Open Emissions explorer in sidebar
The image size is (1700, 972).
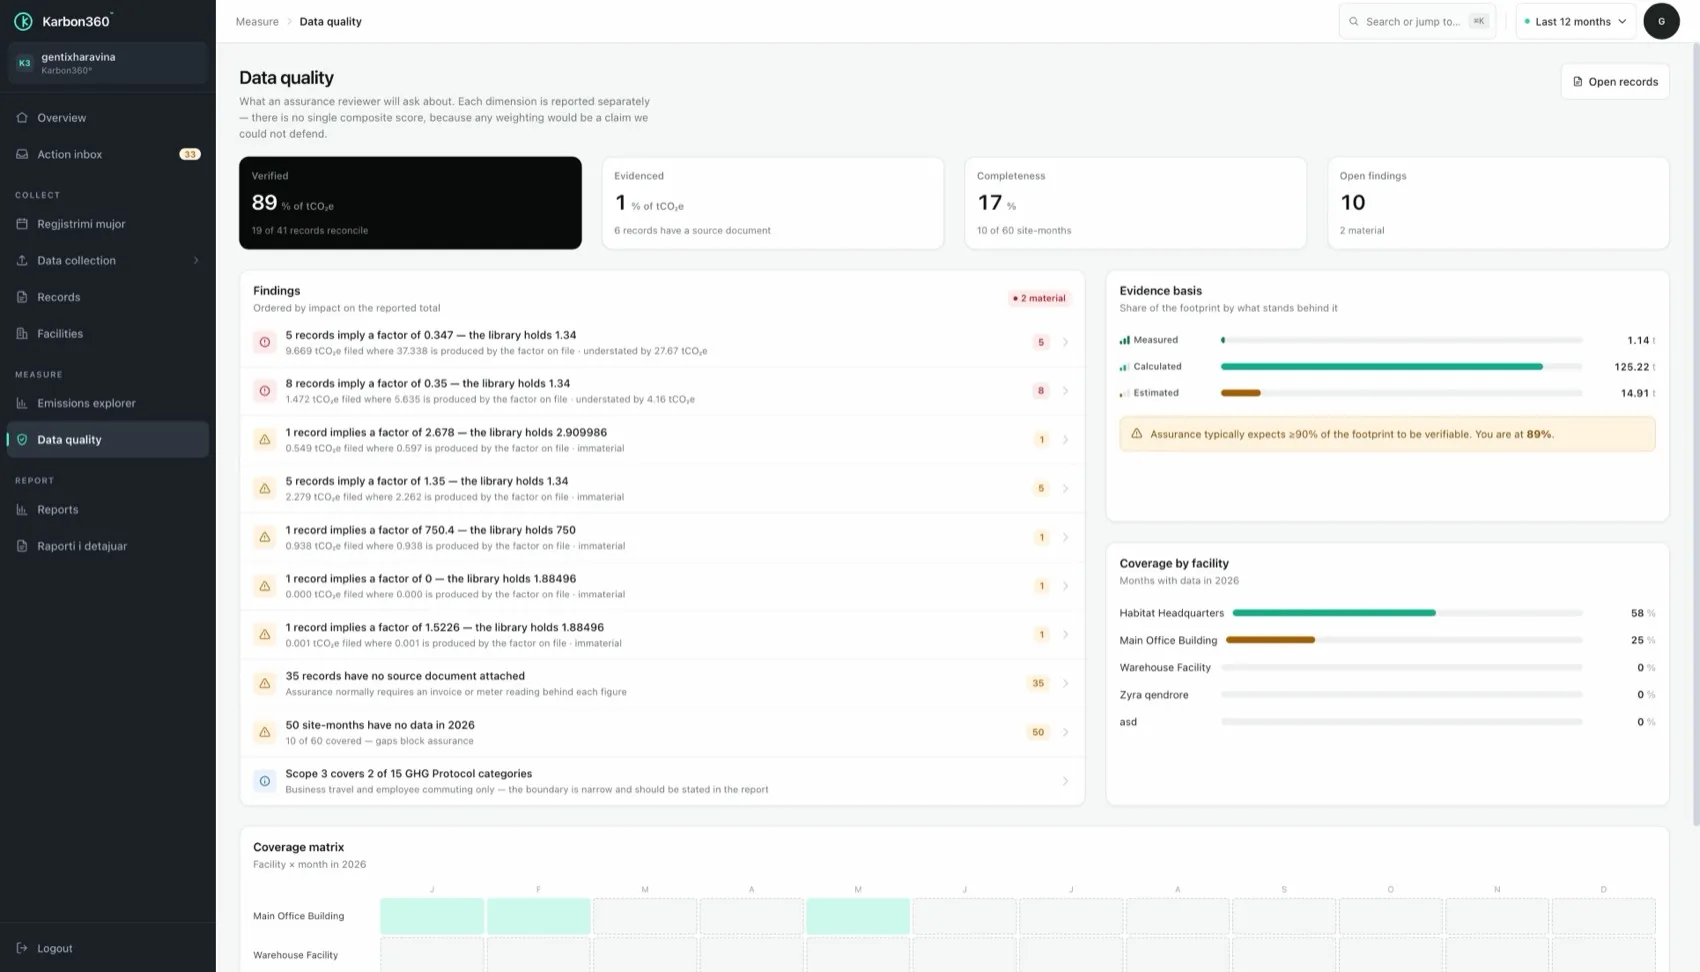click(x=108, y=403)
